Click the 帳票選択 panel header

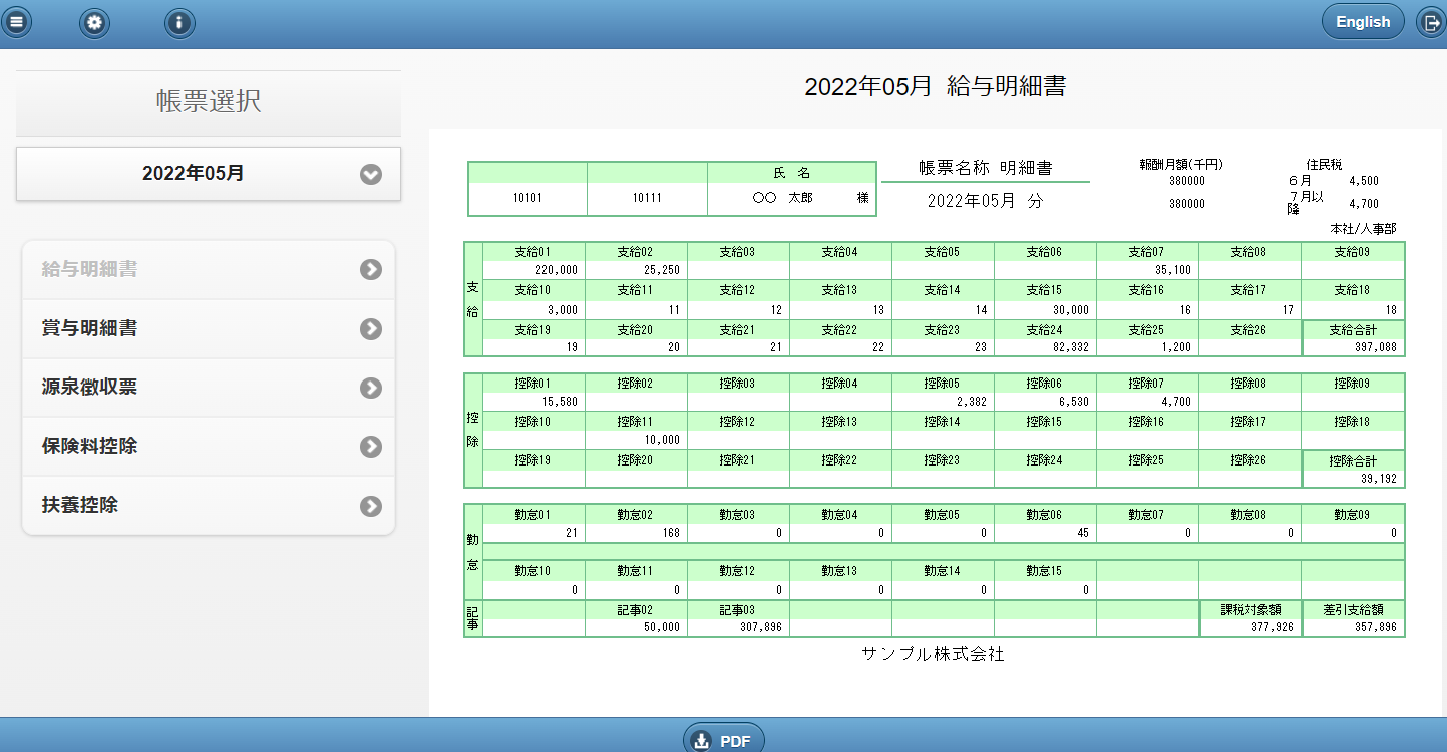[208, 102]
